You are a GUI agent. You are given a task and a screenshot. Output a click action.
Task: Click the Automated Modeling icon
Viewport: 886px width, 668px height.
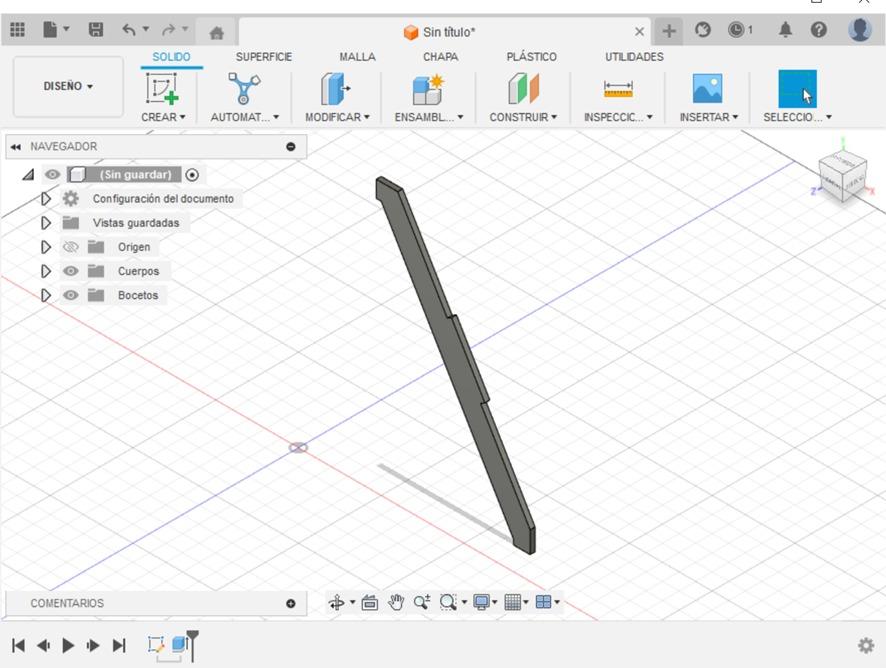(x=244, y=89)
